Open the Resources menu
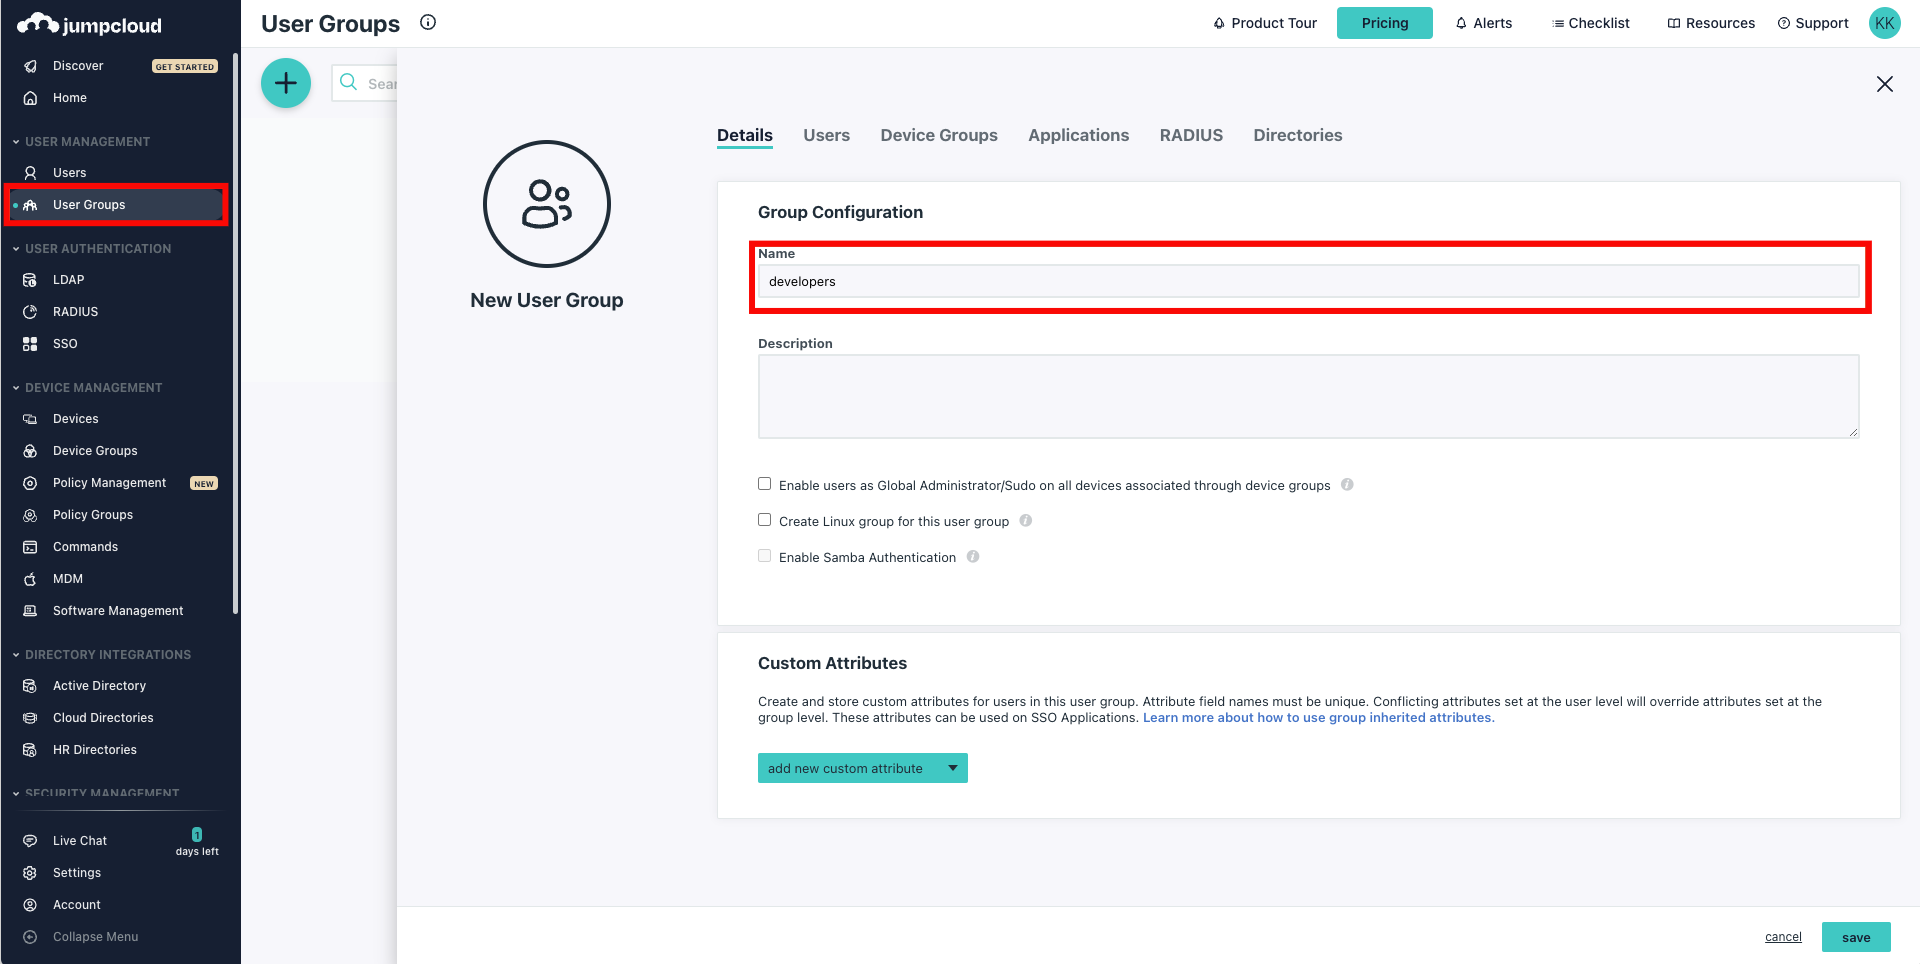The height and width of the screenshot is (964, 1920). coord(1711,23)
